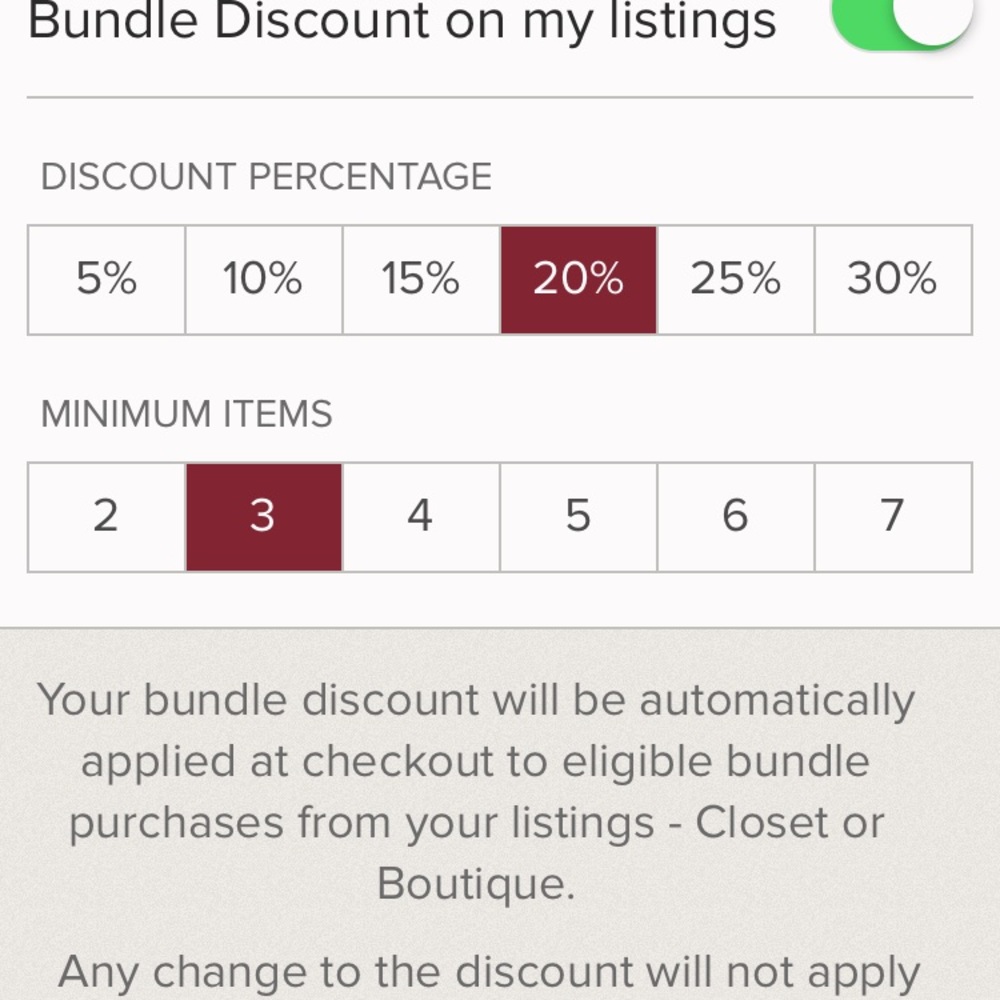This screenshot has width=1000, height=1000.
Task: Set minimum items to 2
Action: [x=106, y=517]
